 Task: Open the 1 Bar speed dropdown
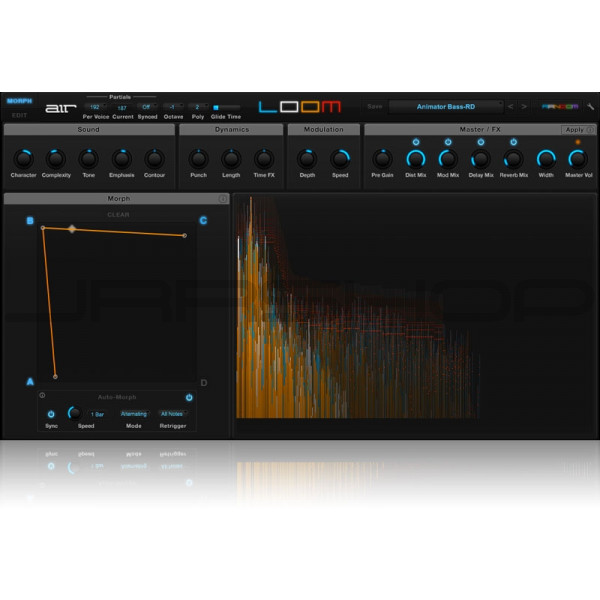(97, 414)
